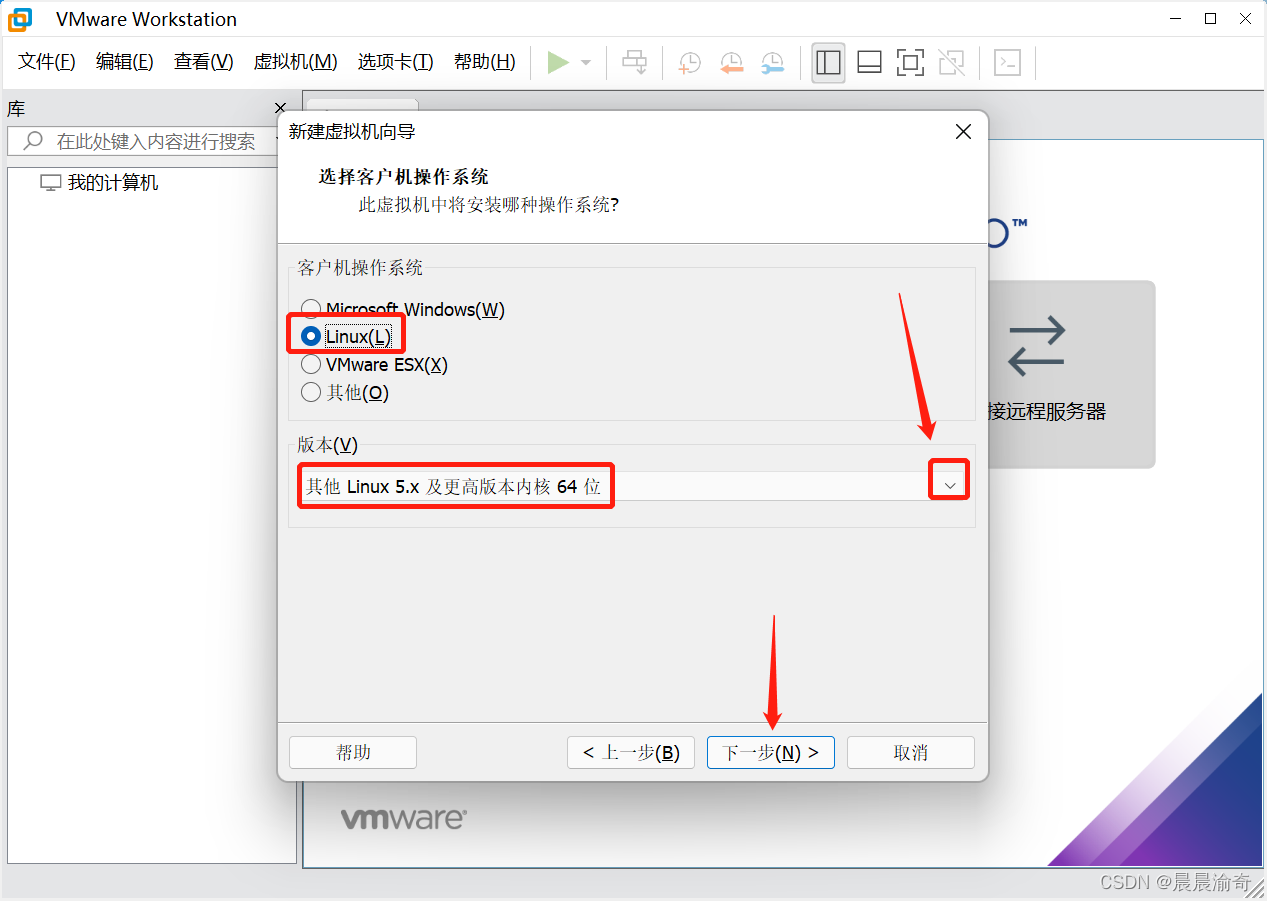Click the VMware Workstation logo in title bar
The width and height of the screenshot is (1267, 901).
point(20,19)
